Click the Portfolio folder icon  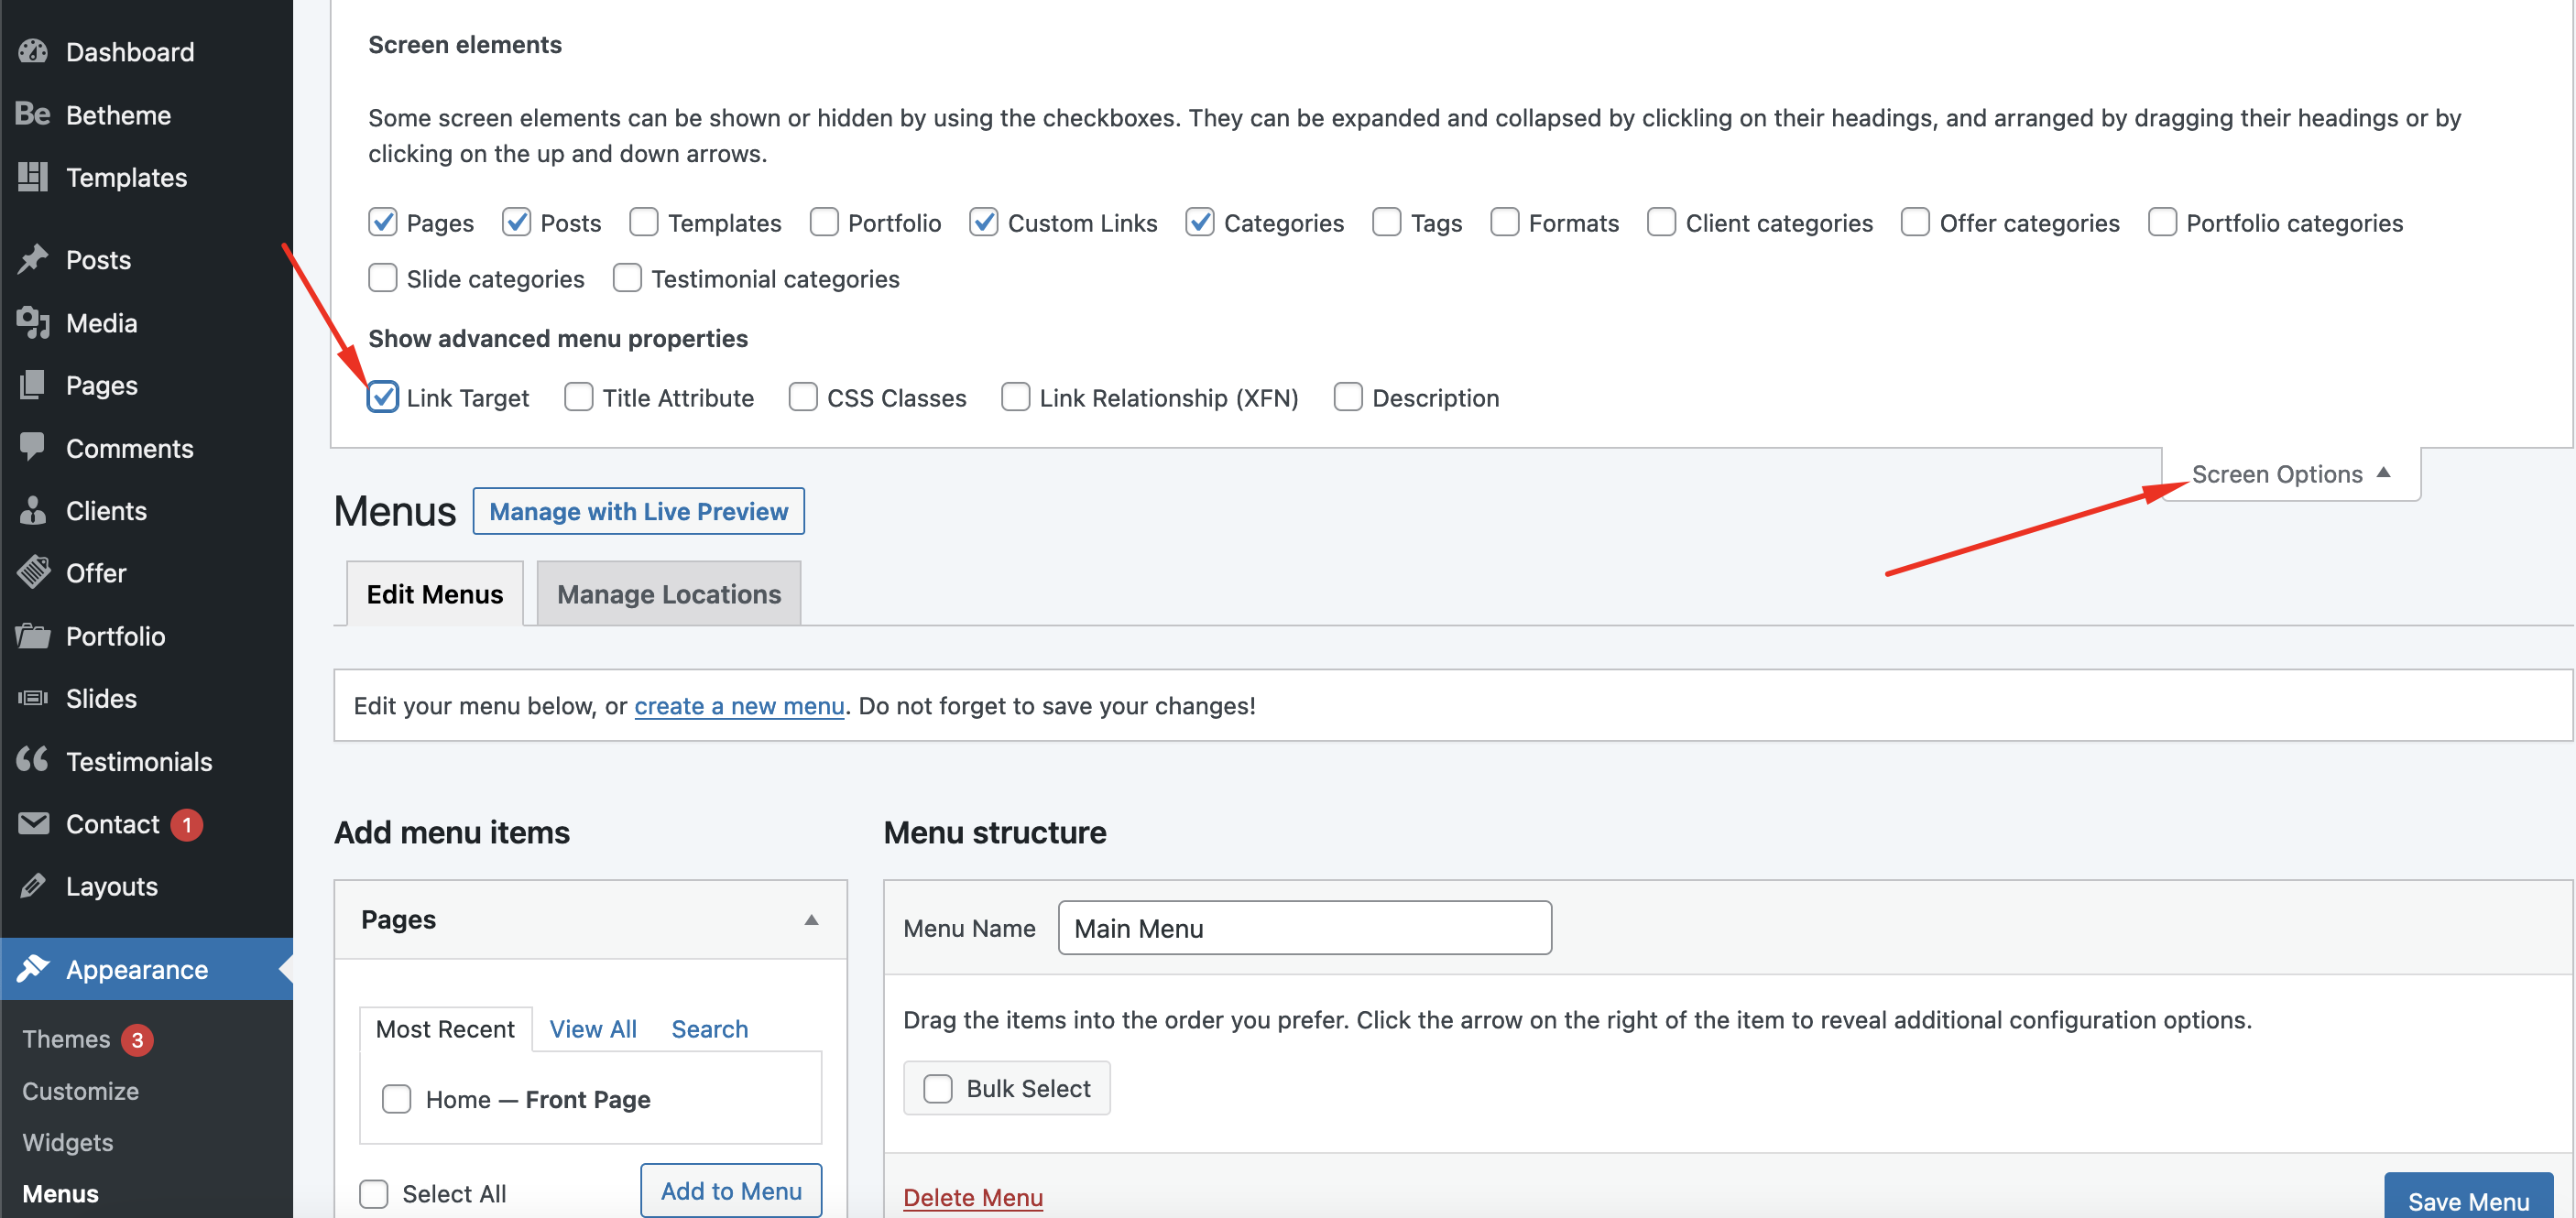[33, 635]
